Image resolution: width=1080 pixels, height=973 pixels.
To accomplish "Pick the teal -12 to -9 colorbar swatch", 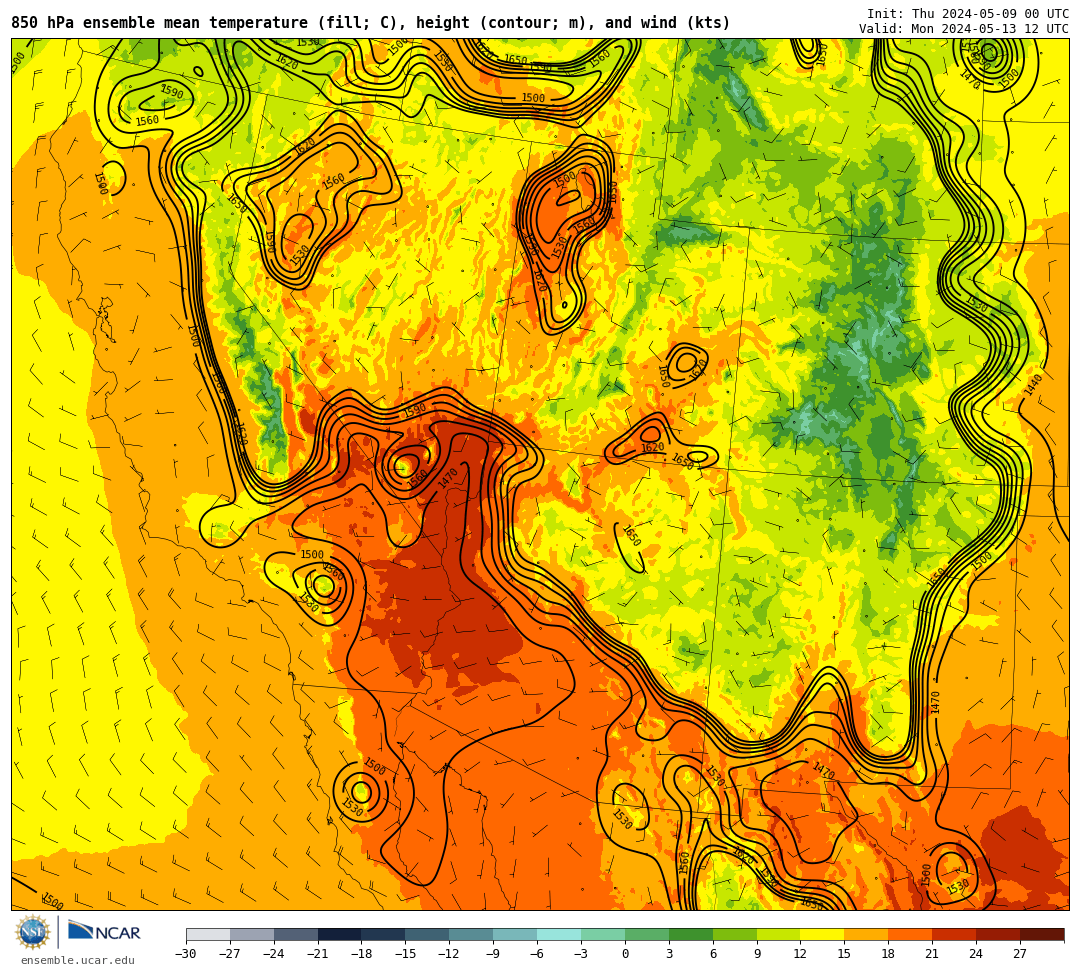I will pyautogui.click(x=472, y=934).
